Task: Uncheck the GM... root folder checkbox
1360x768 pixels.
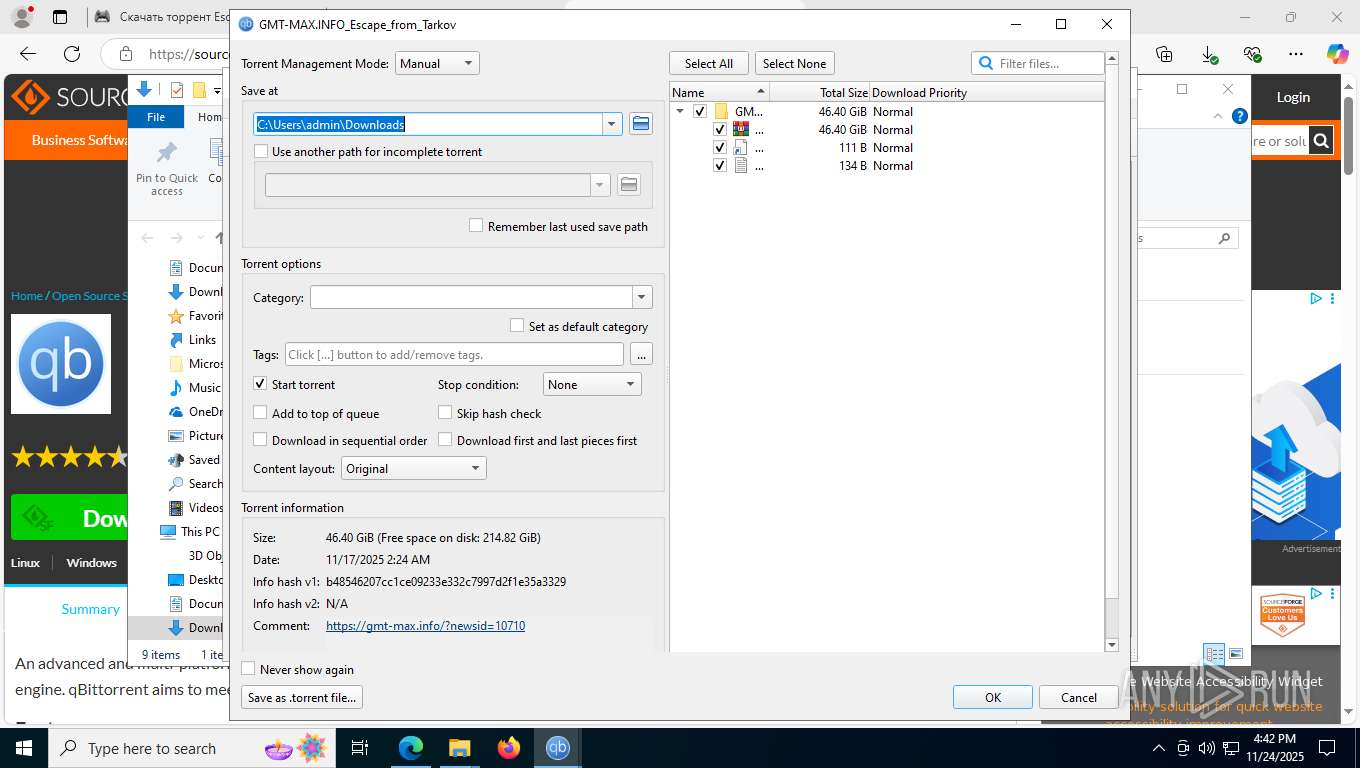Action: (x=700, y=111)
